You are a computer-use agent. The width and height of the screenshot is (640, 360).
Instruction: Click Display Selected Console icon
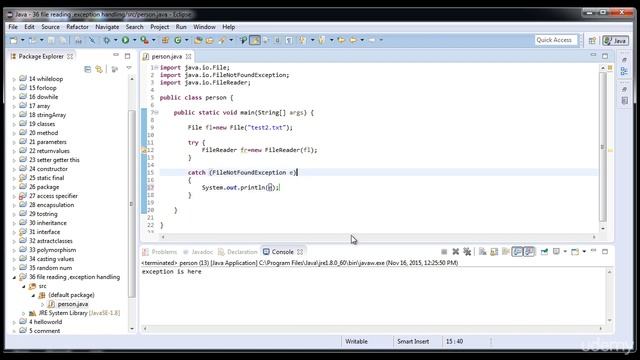[556, 251]
